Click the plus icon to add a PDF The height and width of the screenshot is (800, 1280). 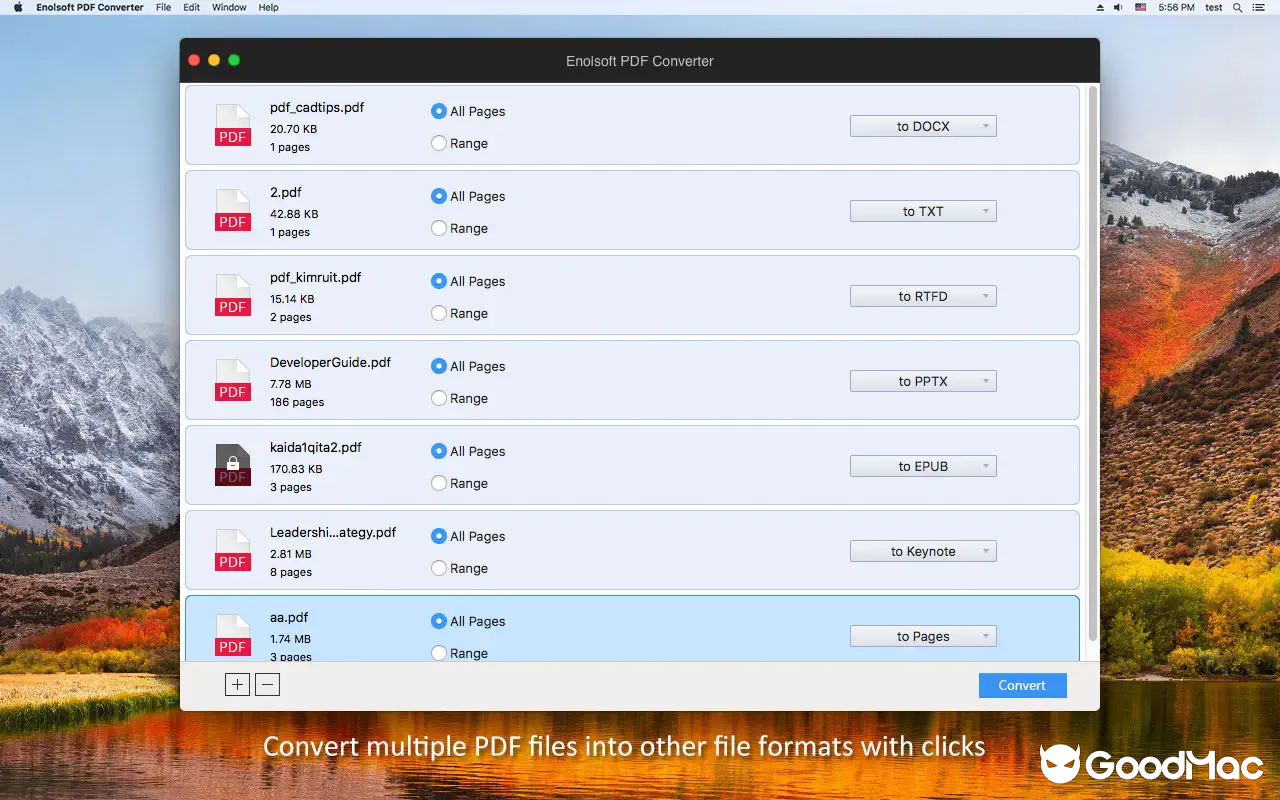[237, 684]
